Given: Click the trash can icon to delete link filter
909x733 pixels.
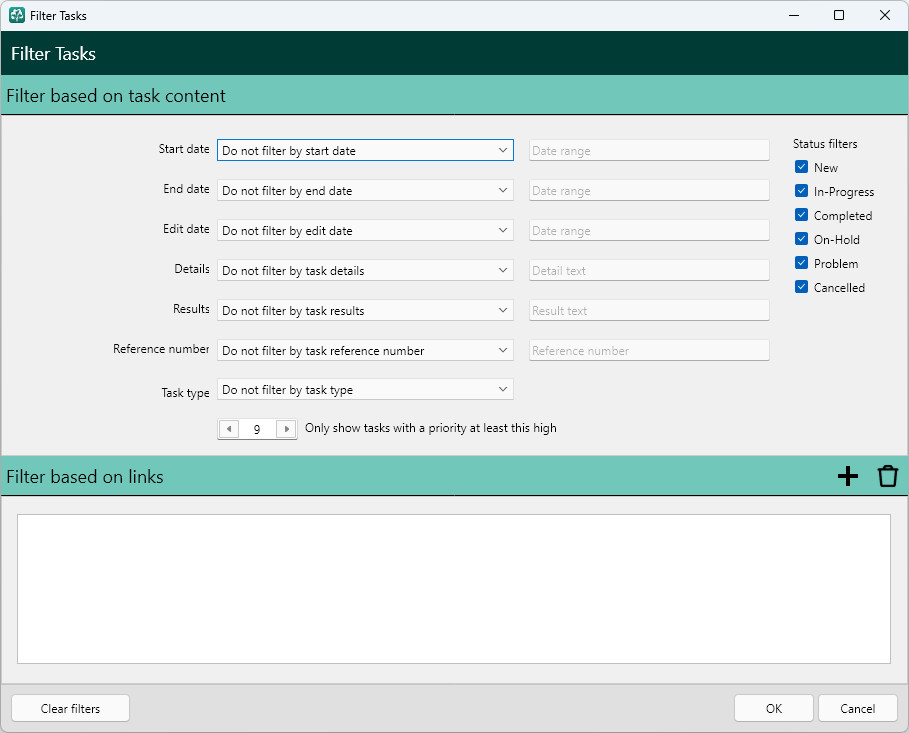Looking at the screenshot, I should (888, 476).
